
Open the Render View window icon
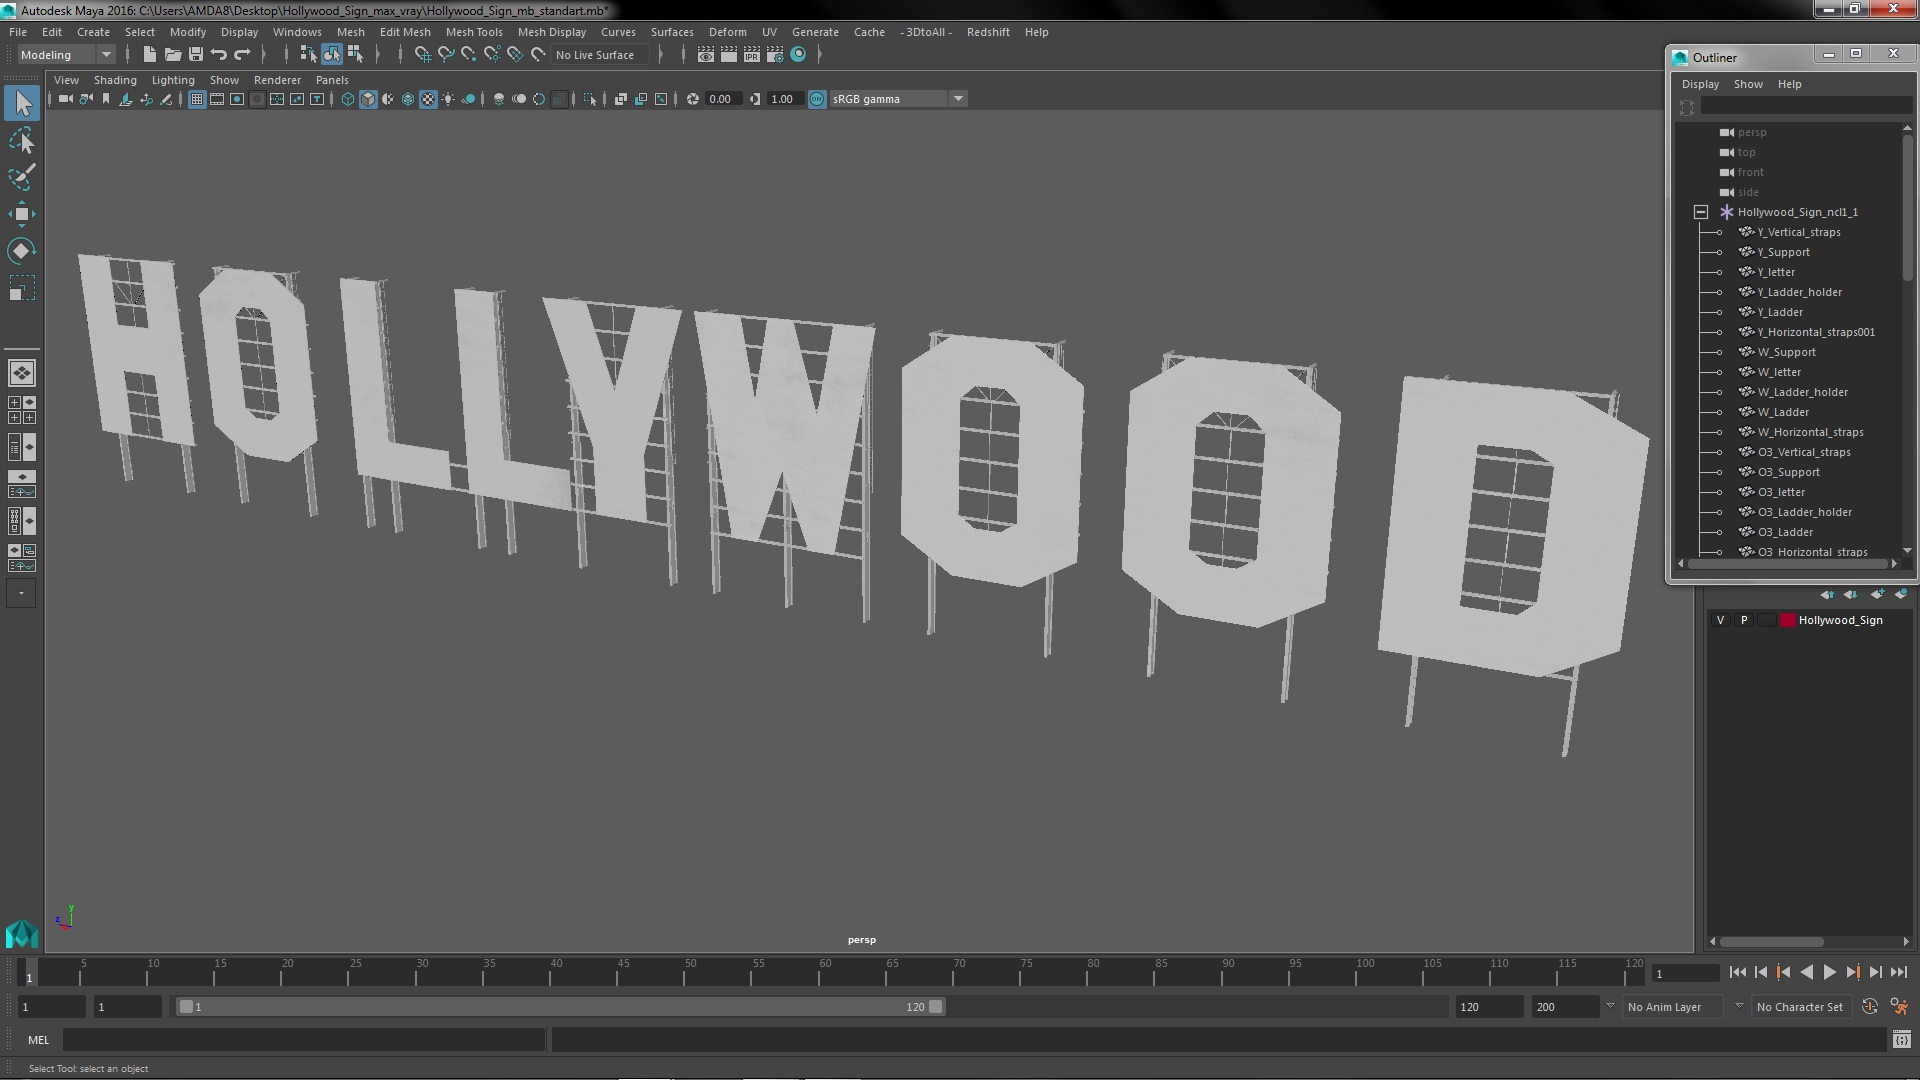click(706, 55)
